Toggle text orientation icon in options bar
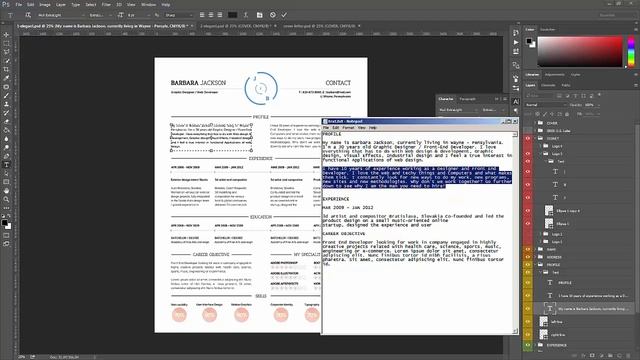Viewport: 640px width, 360px height. coord(28,15)
